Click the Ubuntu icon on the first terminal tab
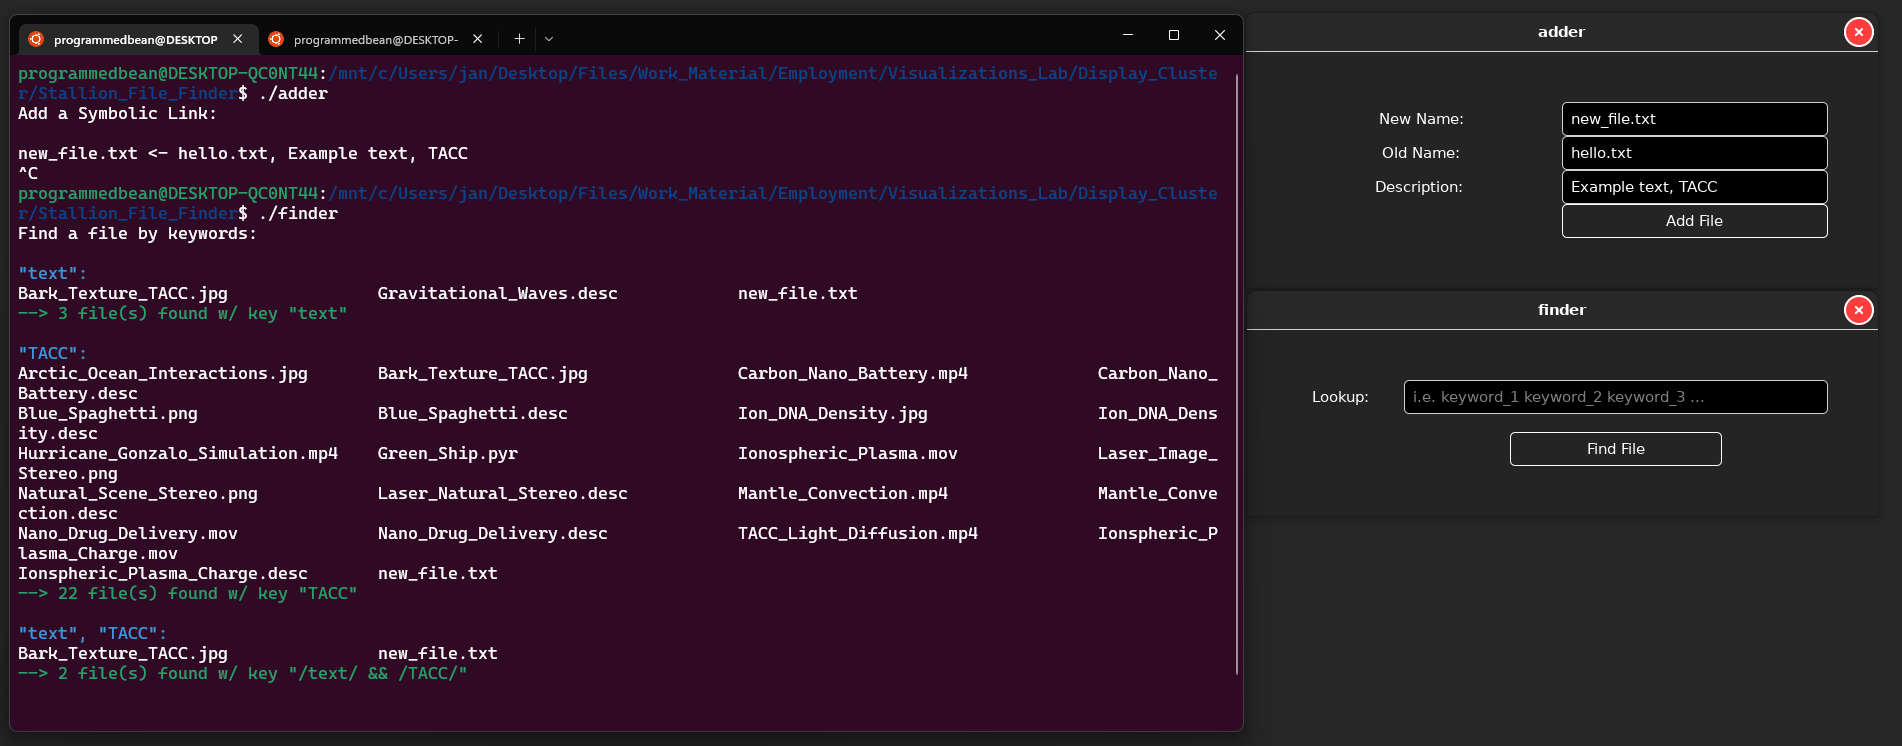 36,39
